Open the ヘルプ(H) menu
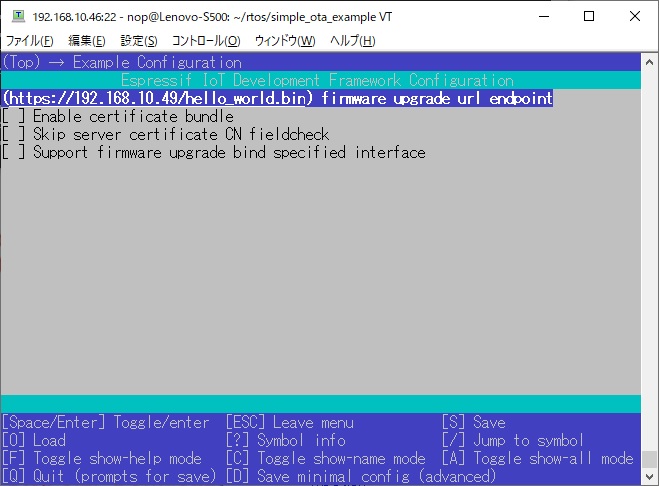Viewport: 659px width, 486px height. click(352, 41)
